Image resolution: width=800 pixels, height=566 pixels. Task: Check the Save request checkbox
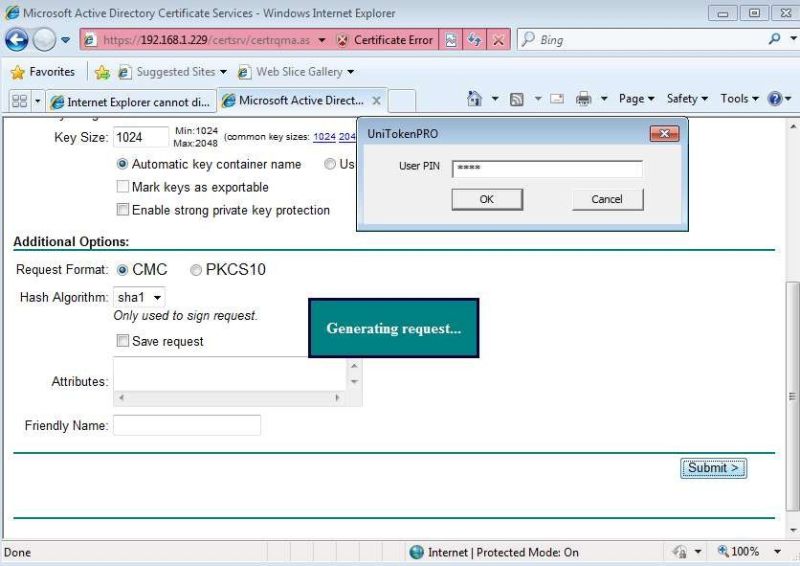[122, 340]
